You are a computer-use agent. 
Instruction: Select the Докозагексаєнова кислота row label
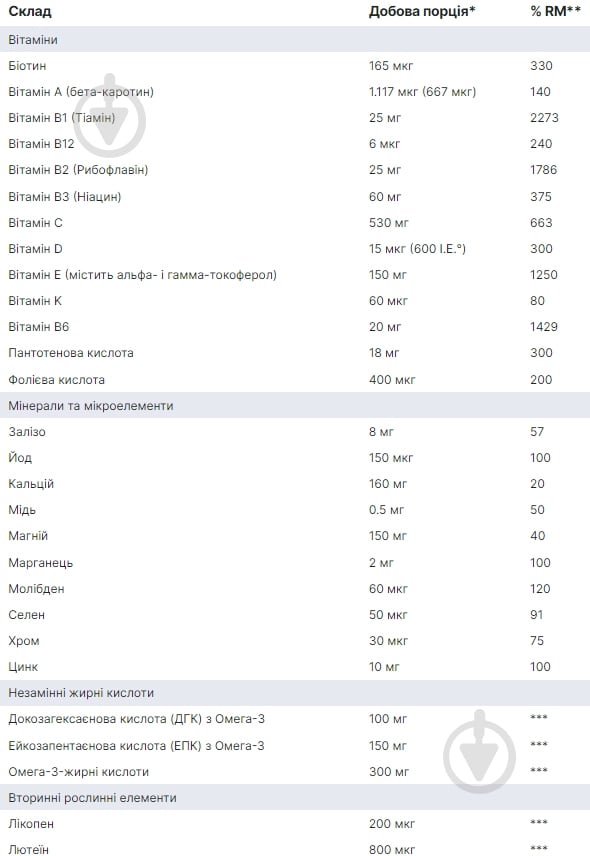(136, 719)
